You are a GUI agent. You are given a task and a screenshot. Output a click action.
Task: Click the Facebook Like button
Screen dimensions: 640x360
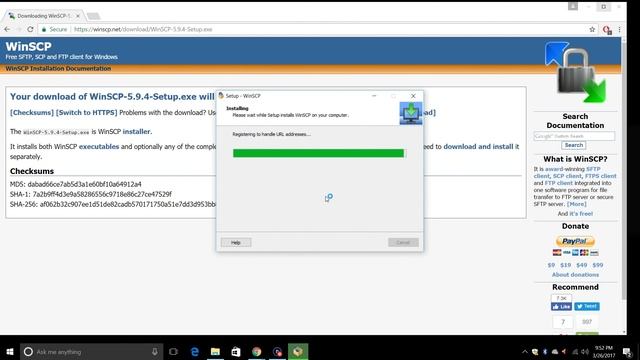[x=561, y=307]
